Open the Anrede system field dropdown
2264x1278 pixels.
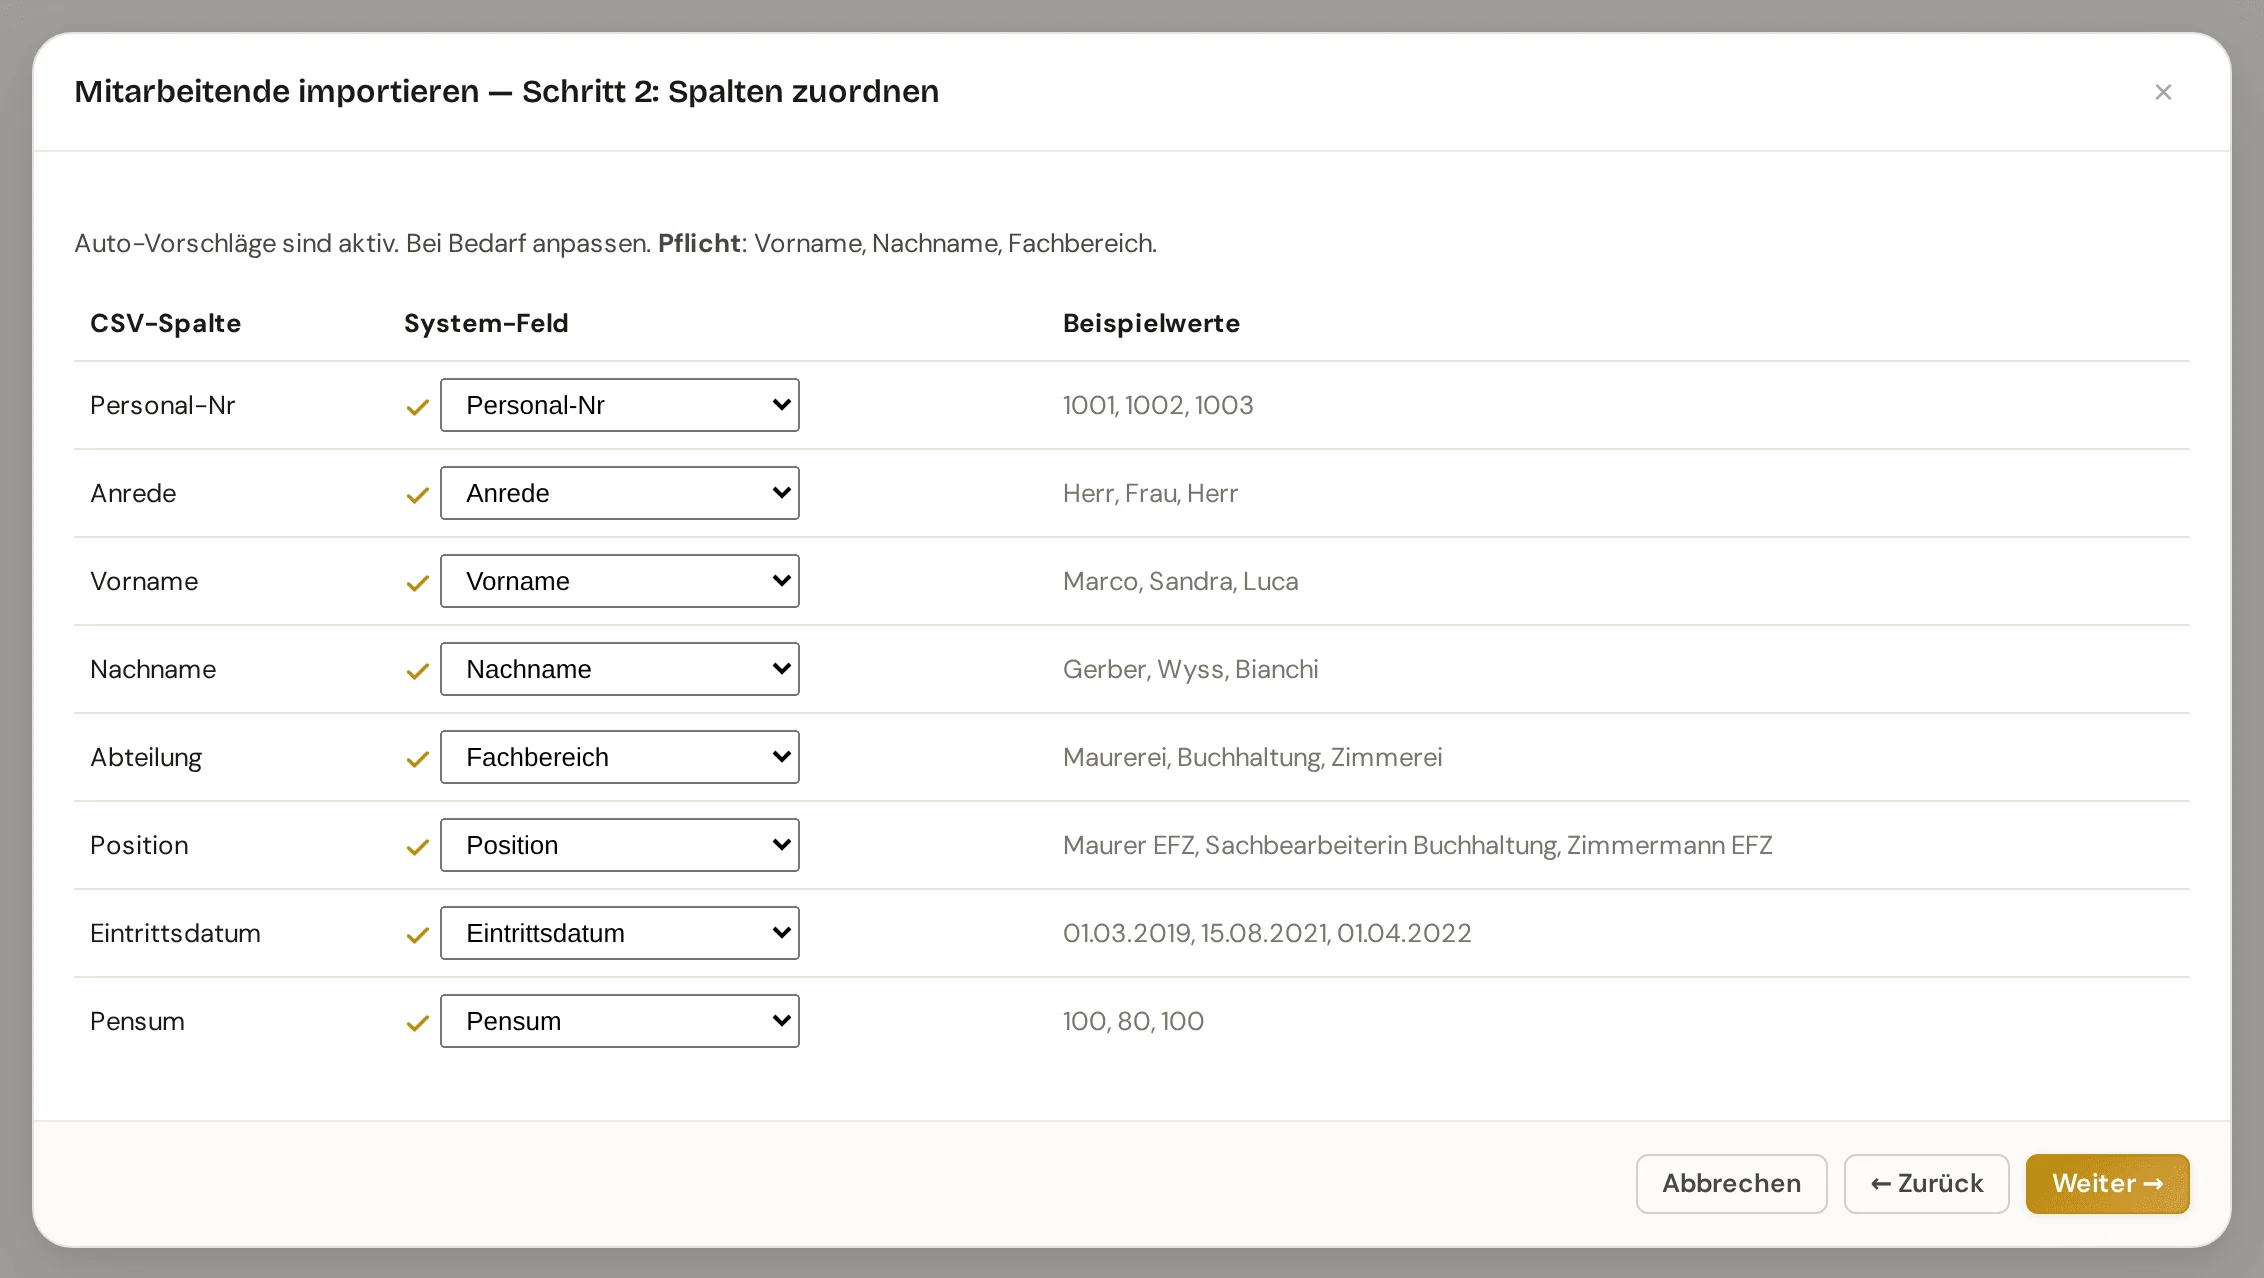click(620, 493)
